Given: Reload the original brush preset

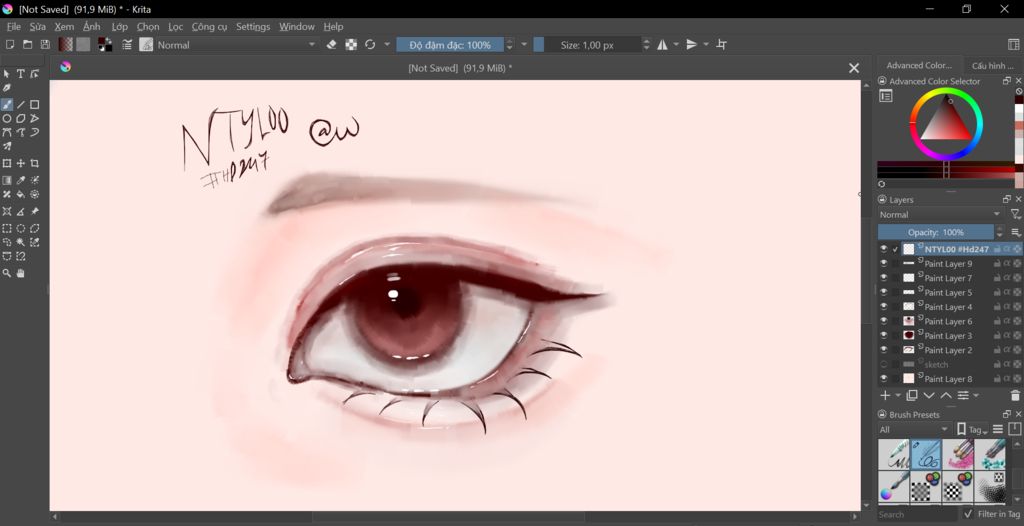Looking at the screenshot, I should 370,44.
